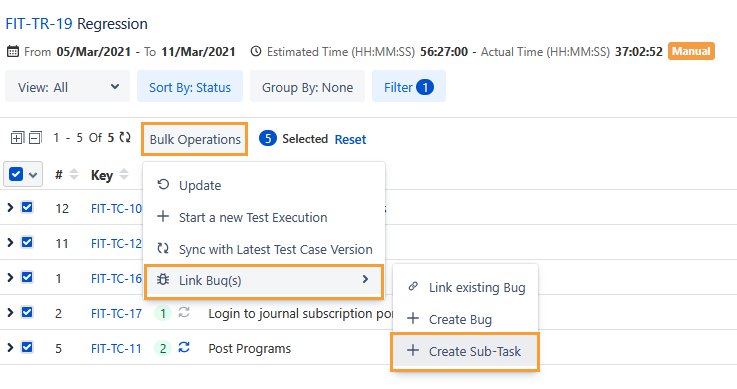The height and width of the screenshot is (389, 737).
Task: Open the select-all checkbox dropdown arrow
Action: point(33,175)
